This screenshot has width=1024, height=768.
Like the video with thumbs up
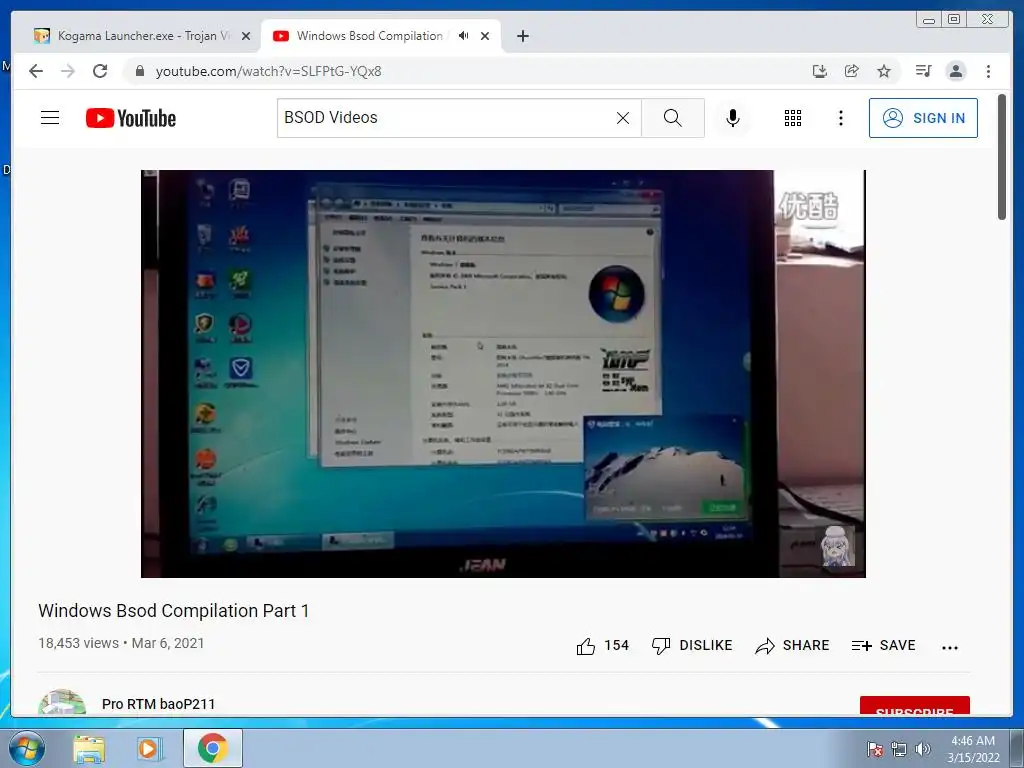602,646
